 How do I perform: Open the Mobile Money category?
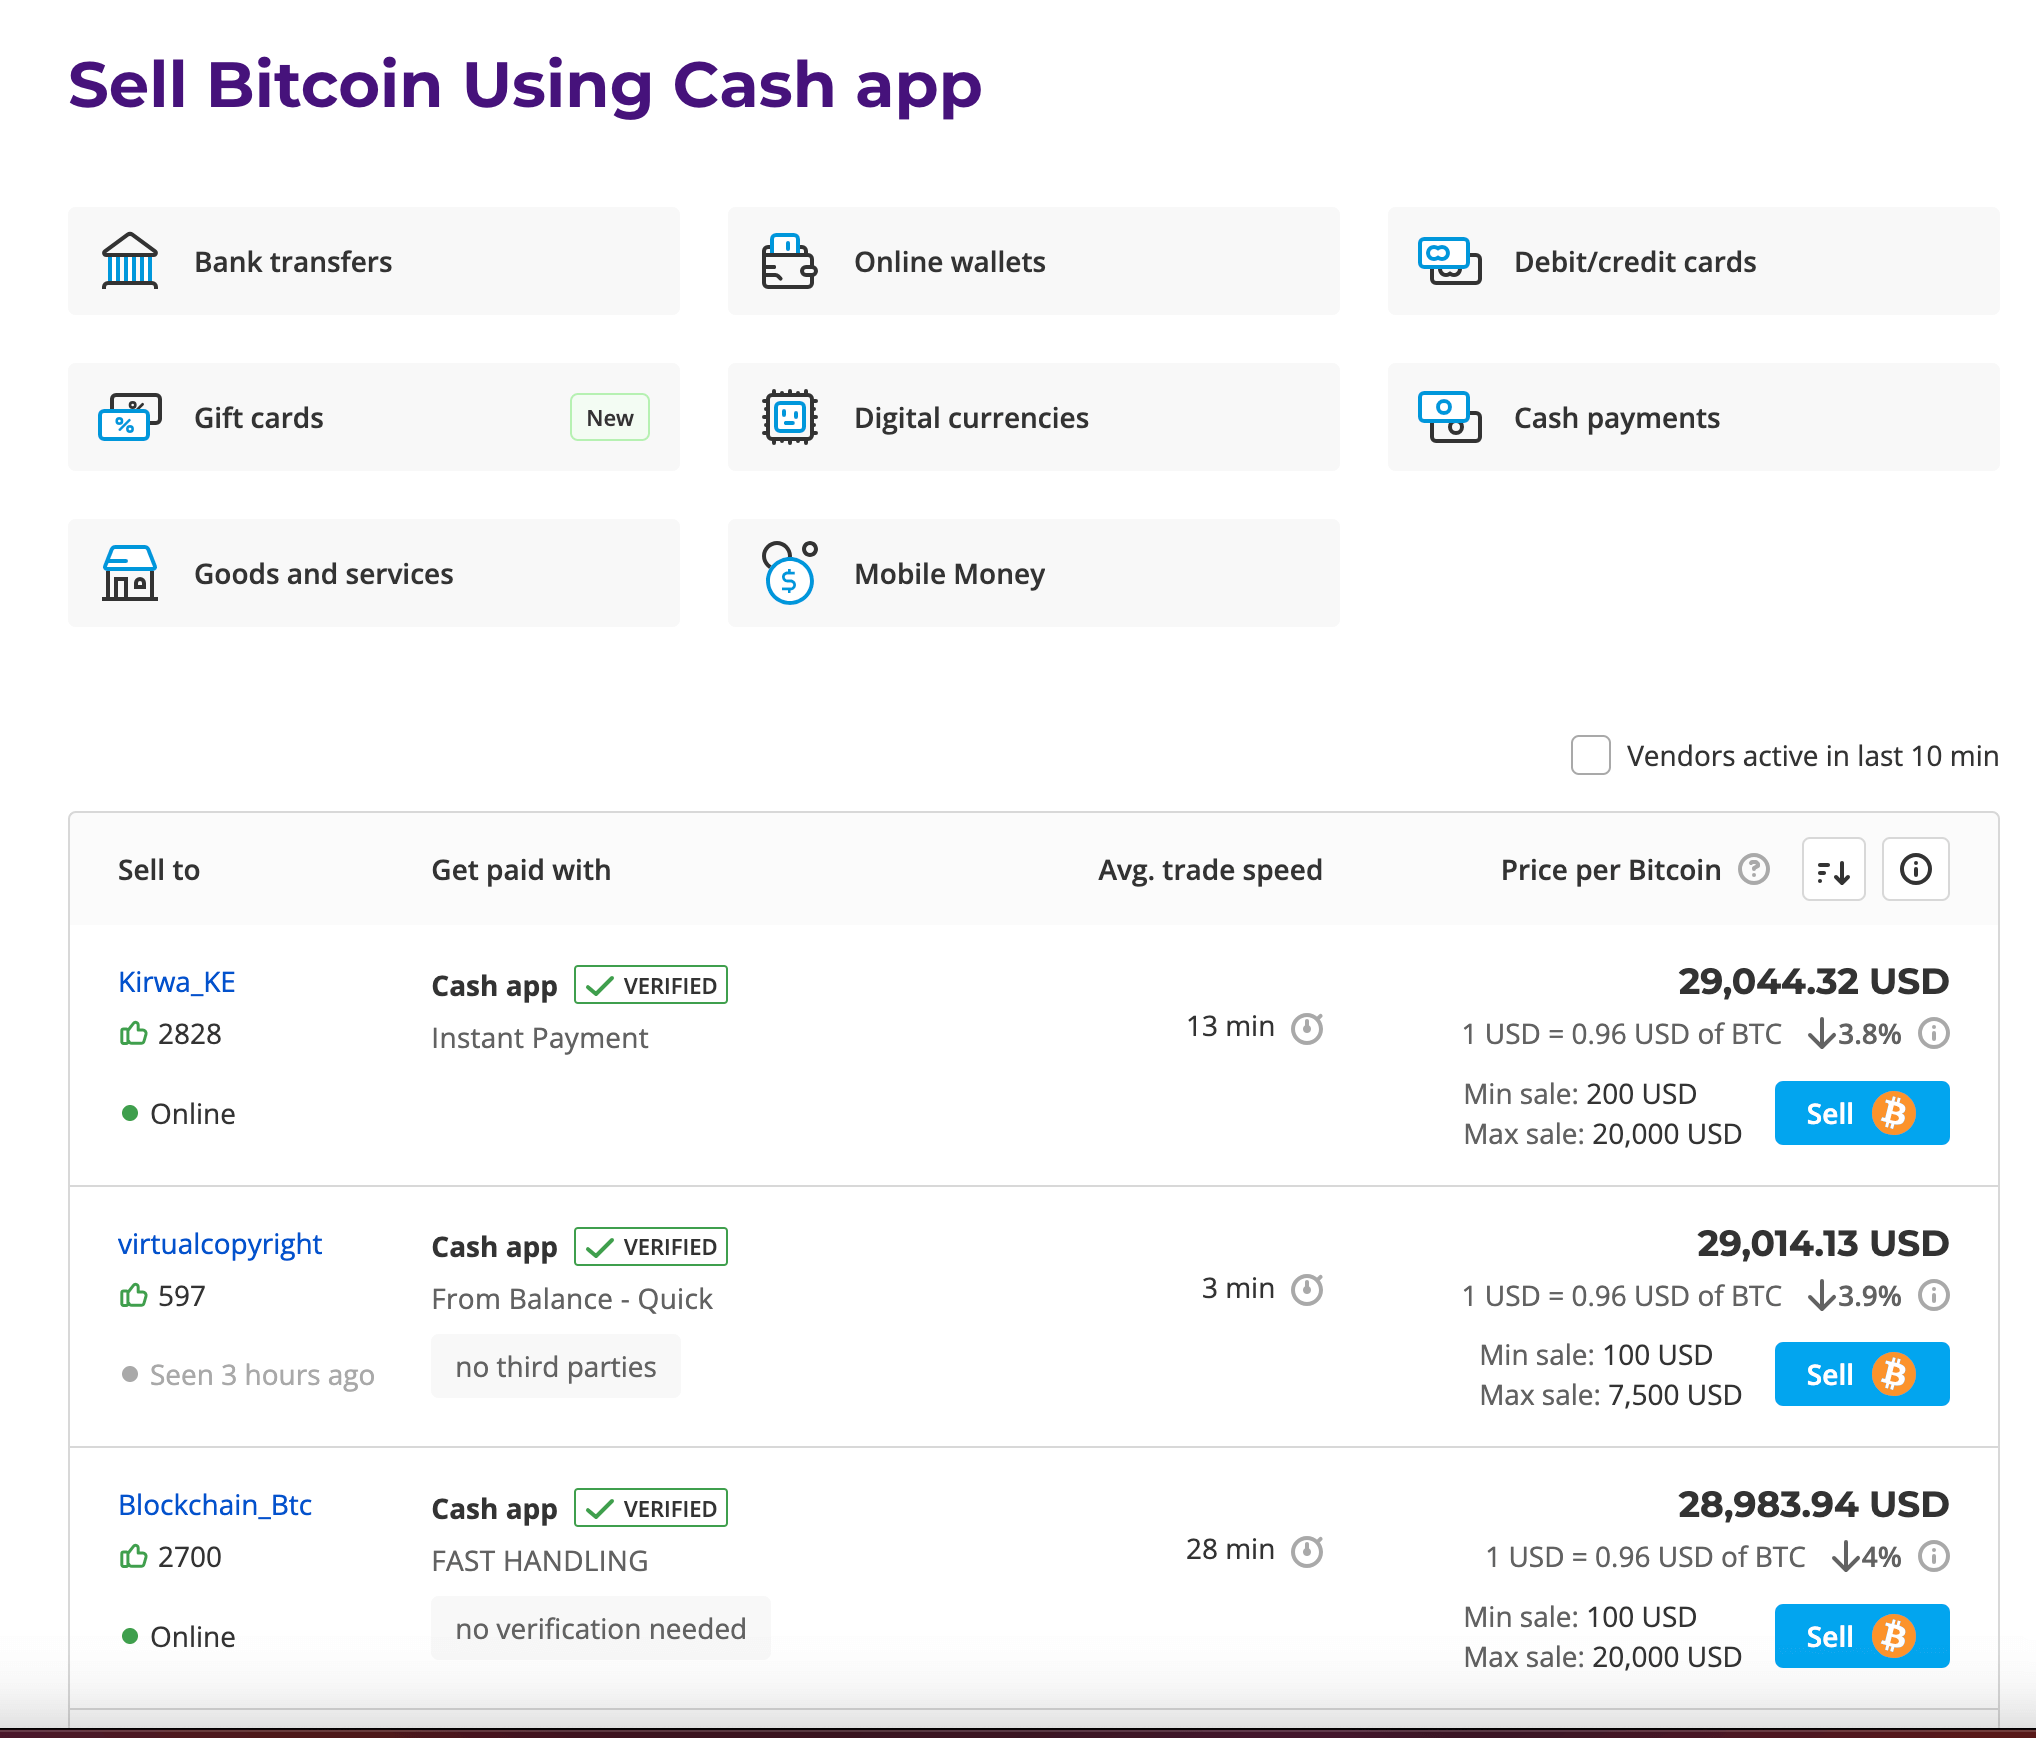coord(1033,573)
